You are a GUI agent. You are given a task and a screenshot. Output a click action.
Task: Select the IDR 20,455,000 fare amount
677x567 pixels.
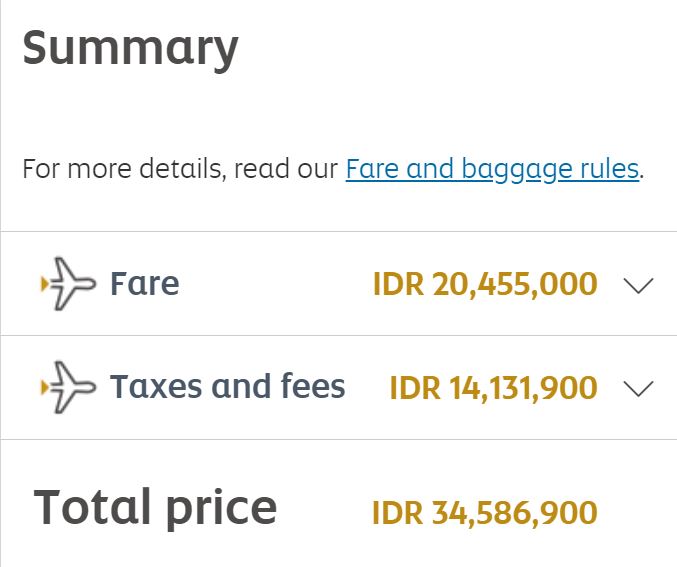pos(485,285)
